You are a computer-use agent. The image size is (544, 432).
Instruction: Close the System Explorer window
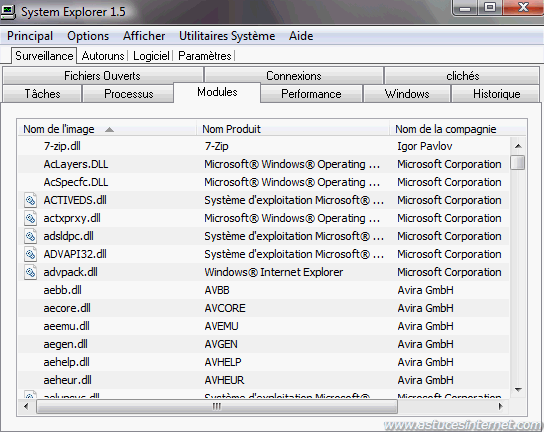(x=523, y=8)
